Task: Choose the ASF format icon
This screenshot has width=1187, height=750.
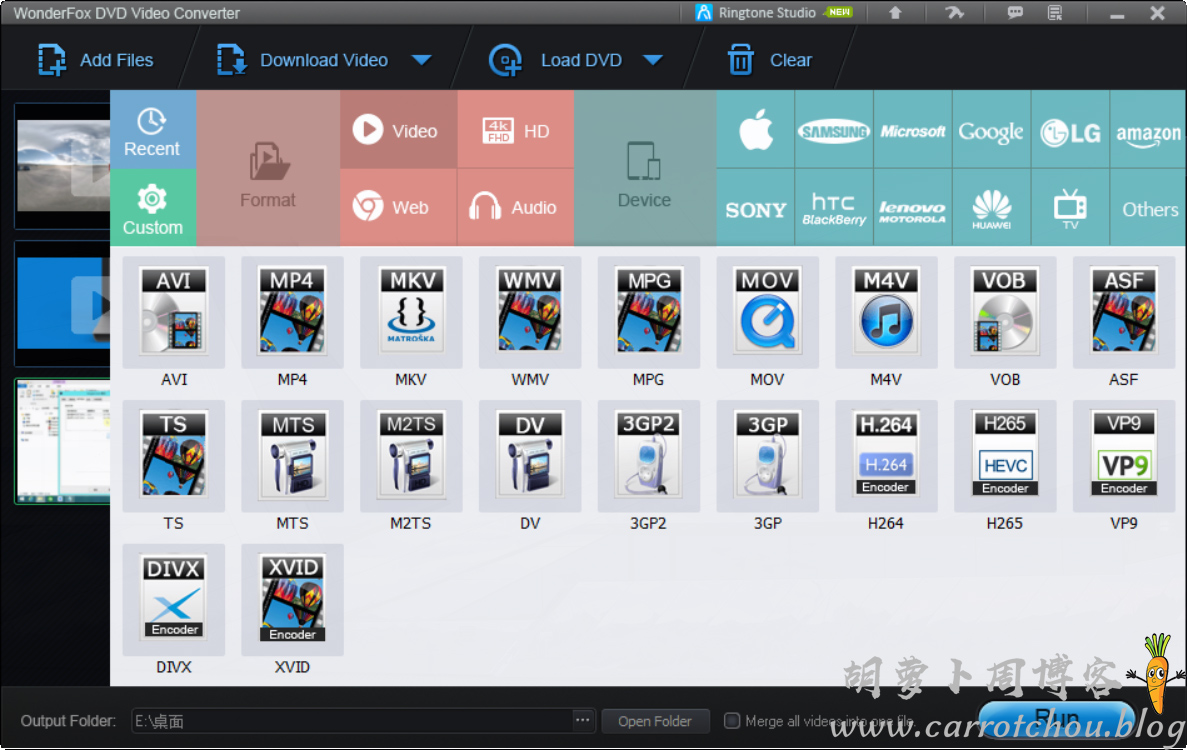Action: (x=1124, y=313)
